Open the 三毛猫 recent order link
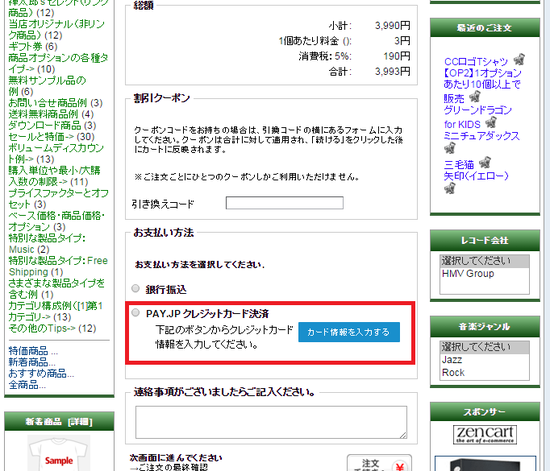The image size is (550, 471). (459, 164)
